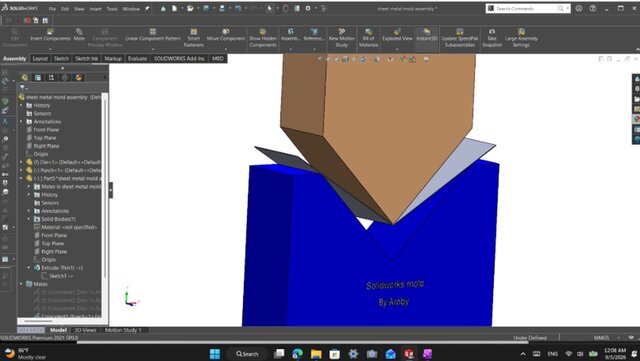The width and height of the screenshot is (640, 361).
Task: Expand the Punch<1> component node
Action: [21, 170]
